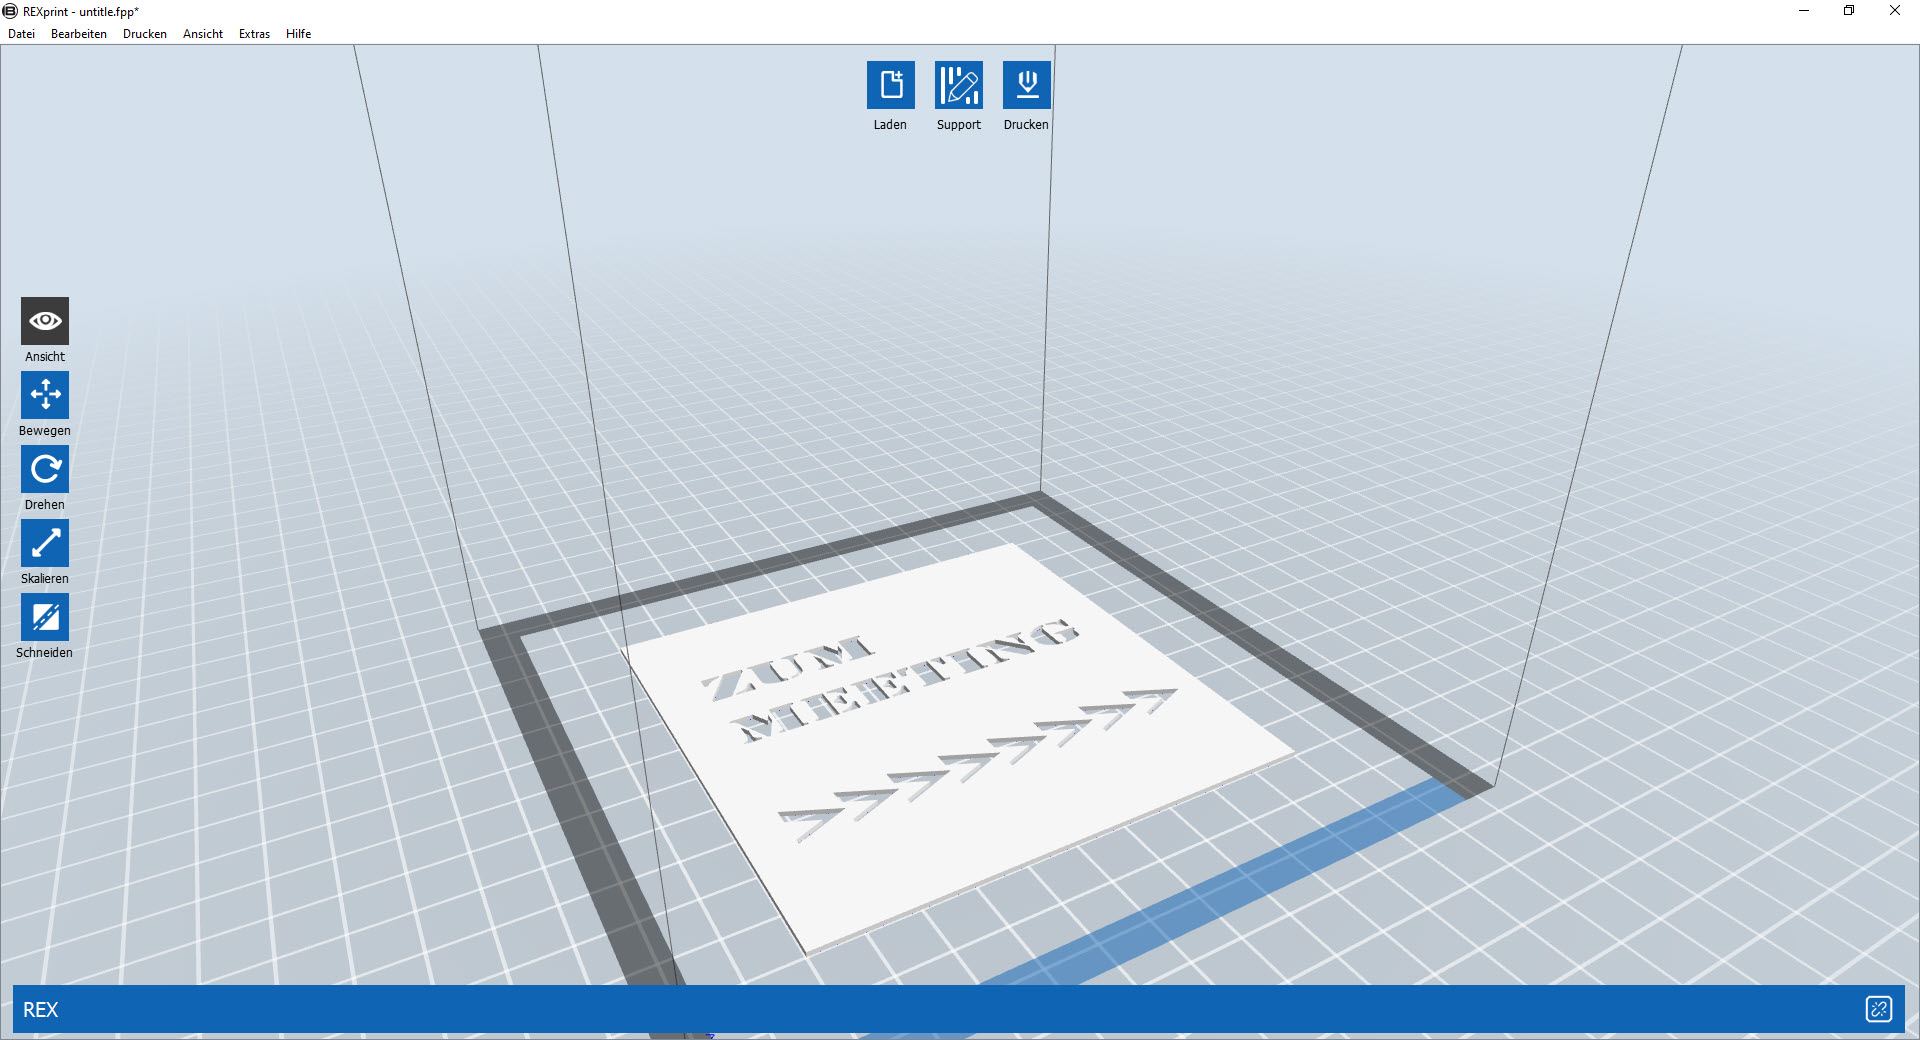Open the Hilfe menu
Image resolution: width=1920 pixels, height=1040 pixels.
298,34
